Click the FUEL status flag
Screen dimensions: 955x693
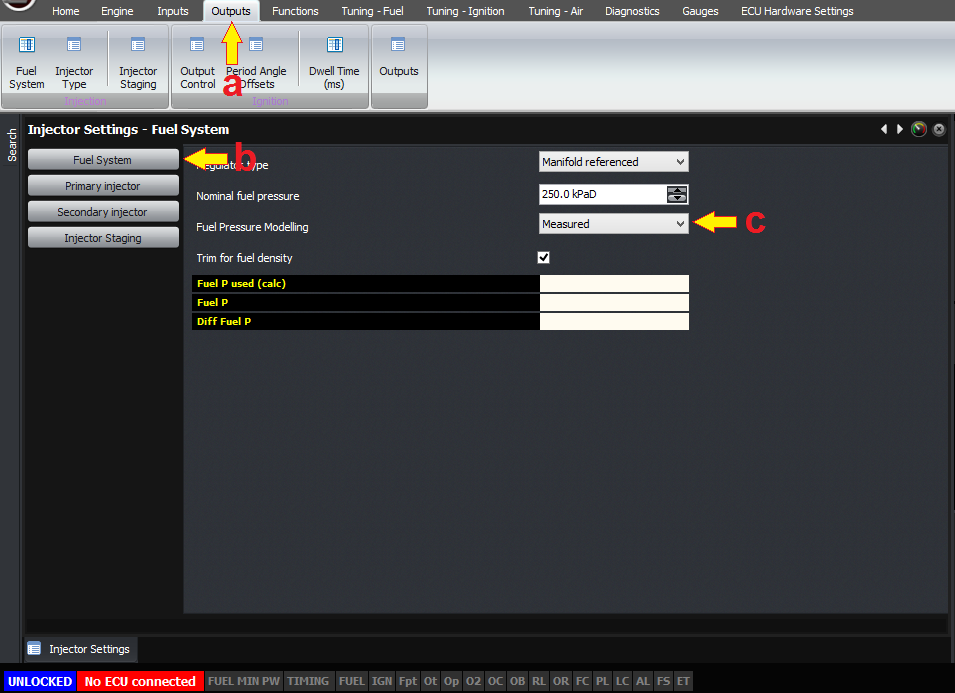[x=351, y=681]
